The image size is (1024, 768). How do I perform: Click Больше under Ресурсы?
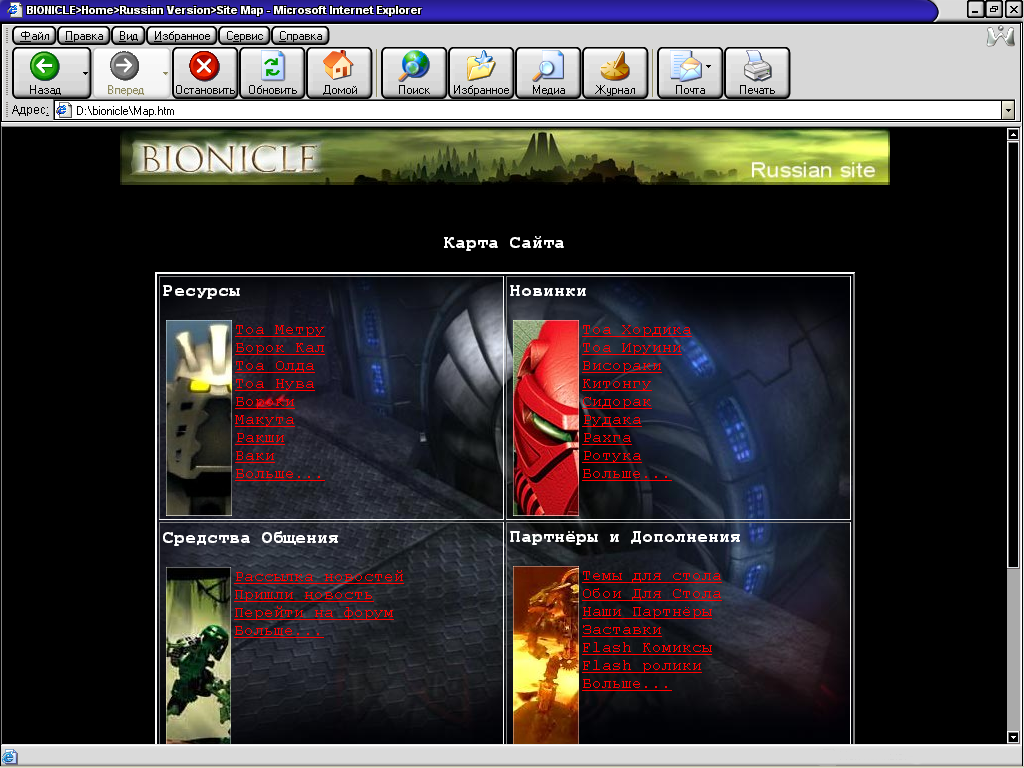coord(280,474)
